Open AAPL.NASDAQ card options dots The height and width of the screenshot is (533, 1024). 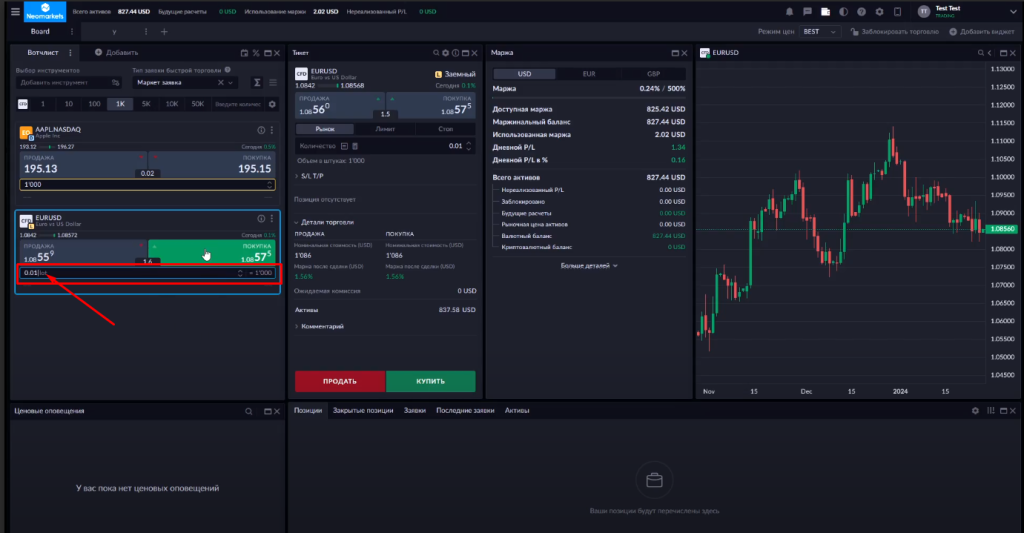click(x=272, y=130)
